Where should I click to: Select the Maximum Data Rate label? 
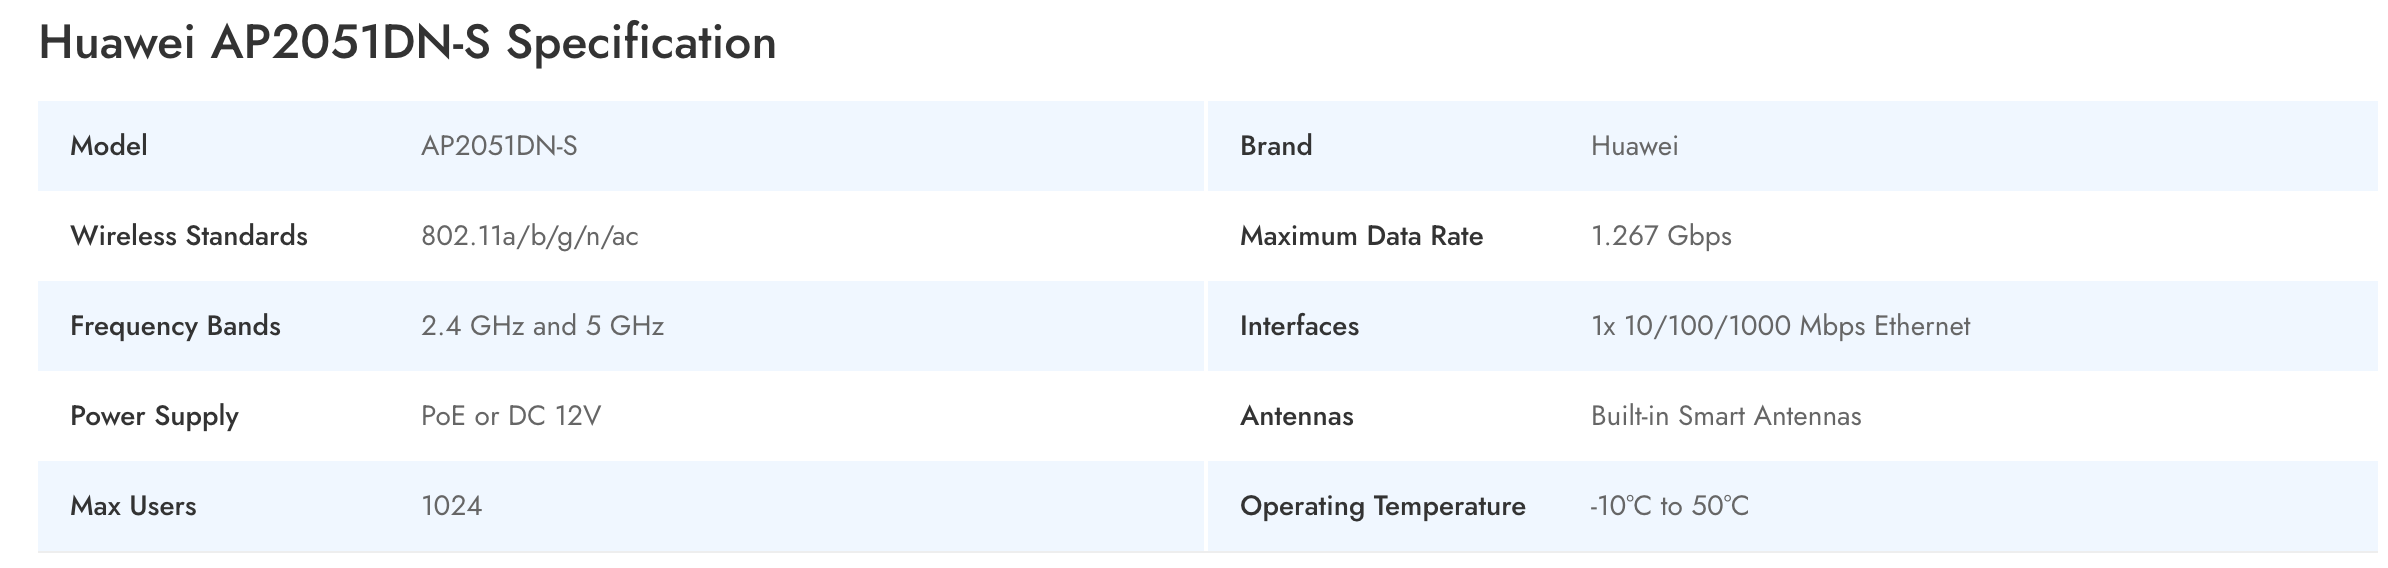1362,236
